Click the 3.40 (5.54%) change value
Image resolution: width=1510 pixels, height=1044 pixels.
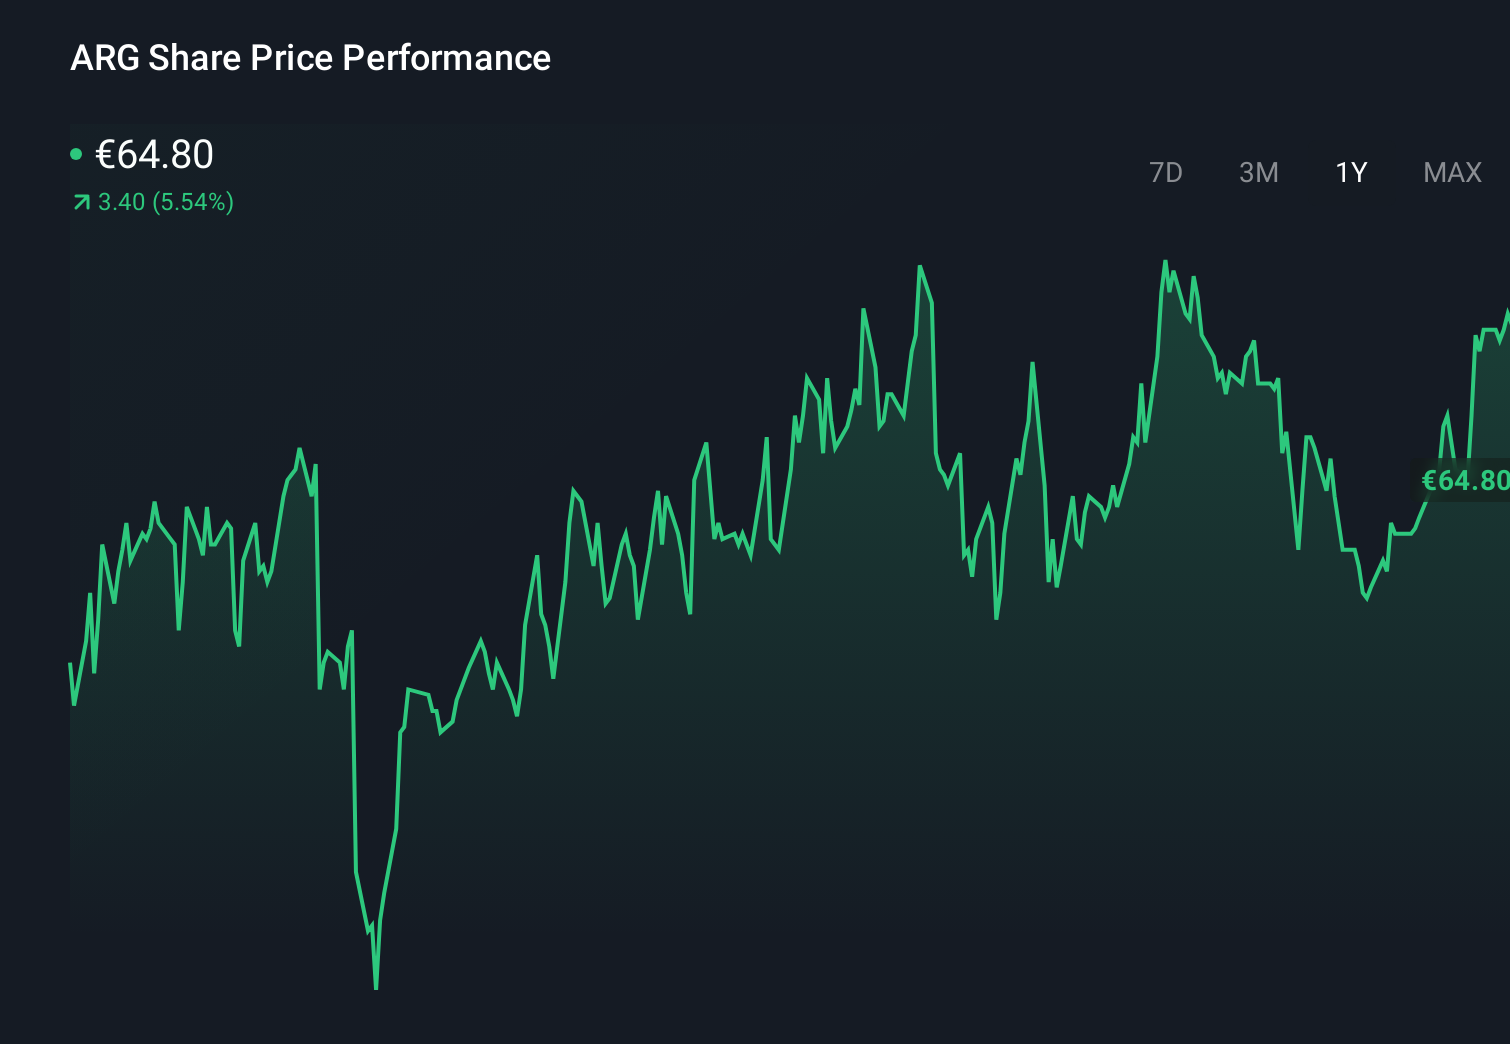coord(166,203)
